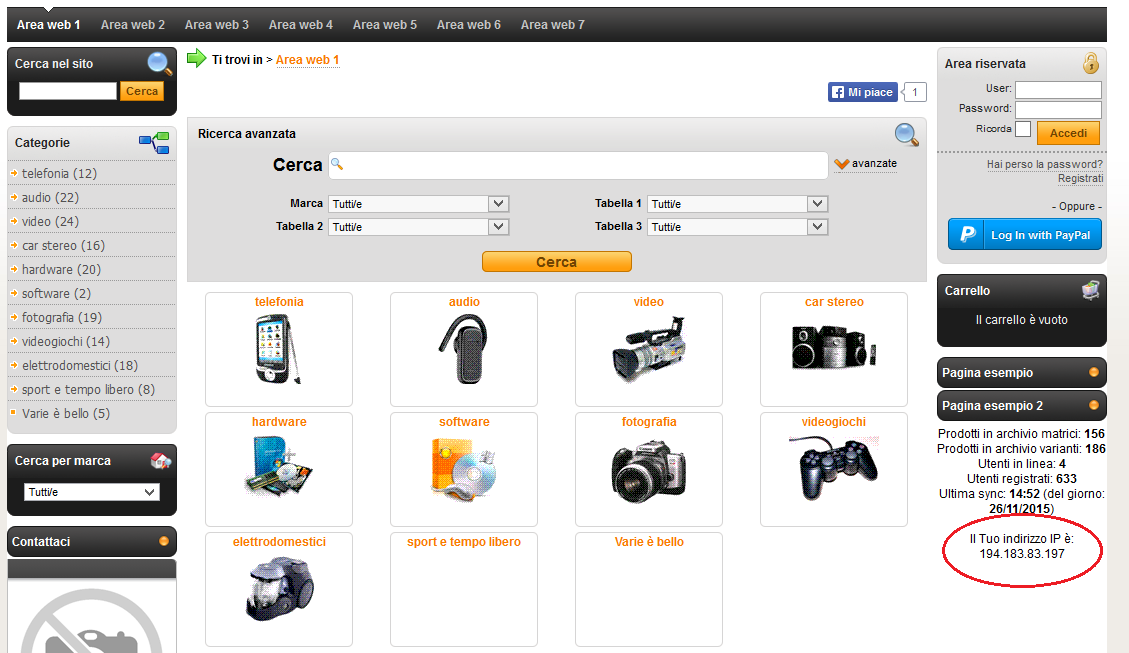Click the orange dot on Pagina esempio
1129x653 pixels.
(1094, 372)
